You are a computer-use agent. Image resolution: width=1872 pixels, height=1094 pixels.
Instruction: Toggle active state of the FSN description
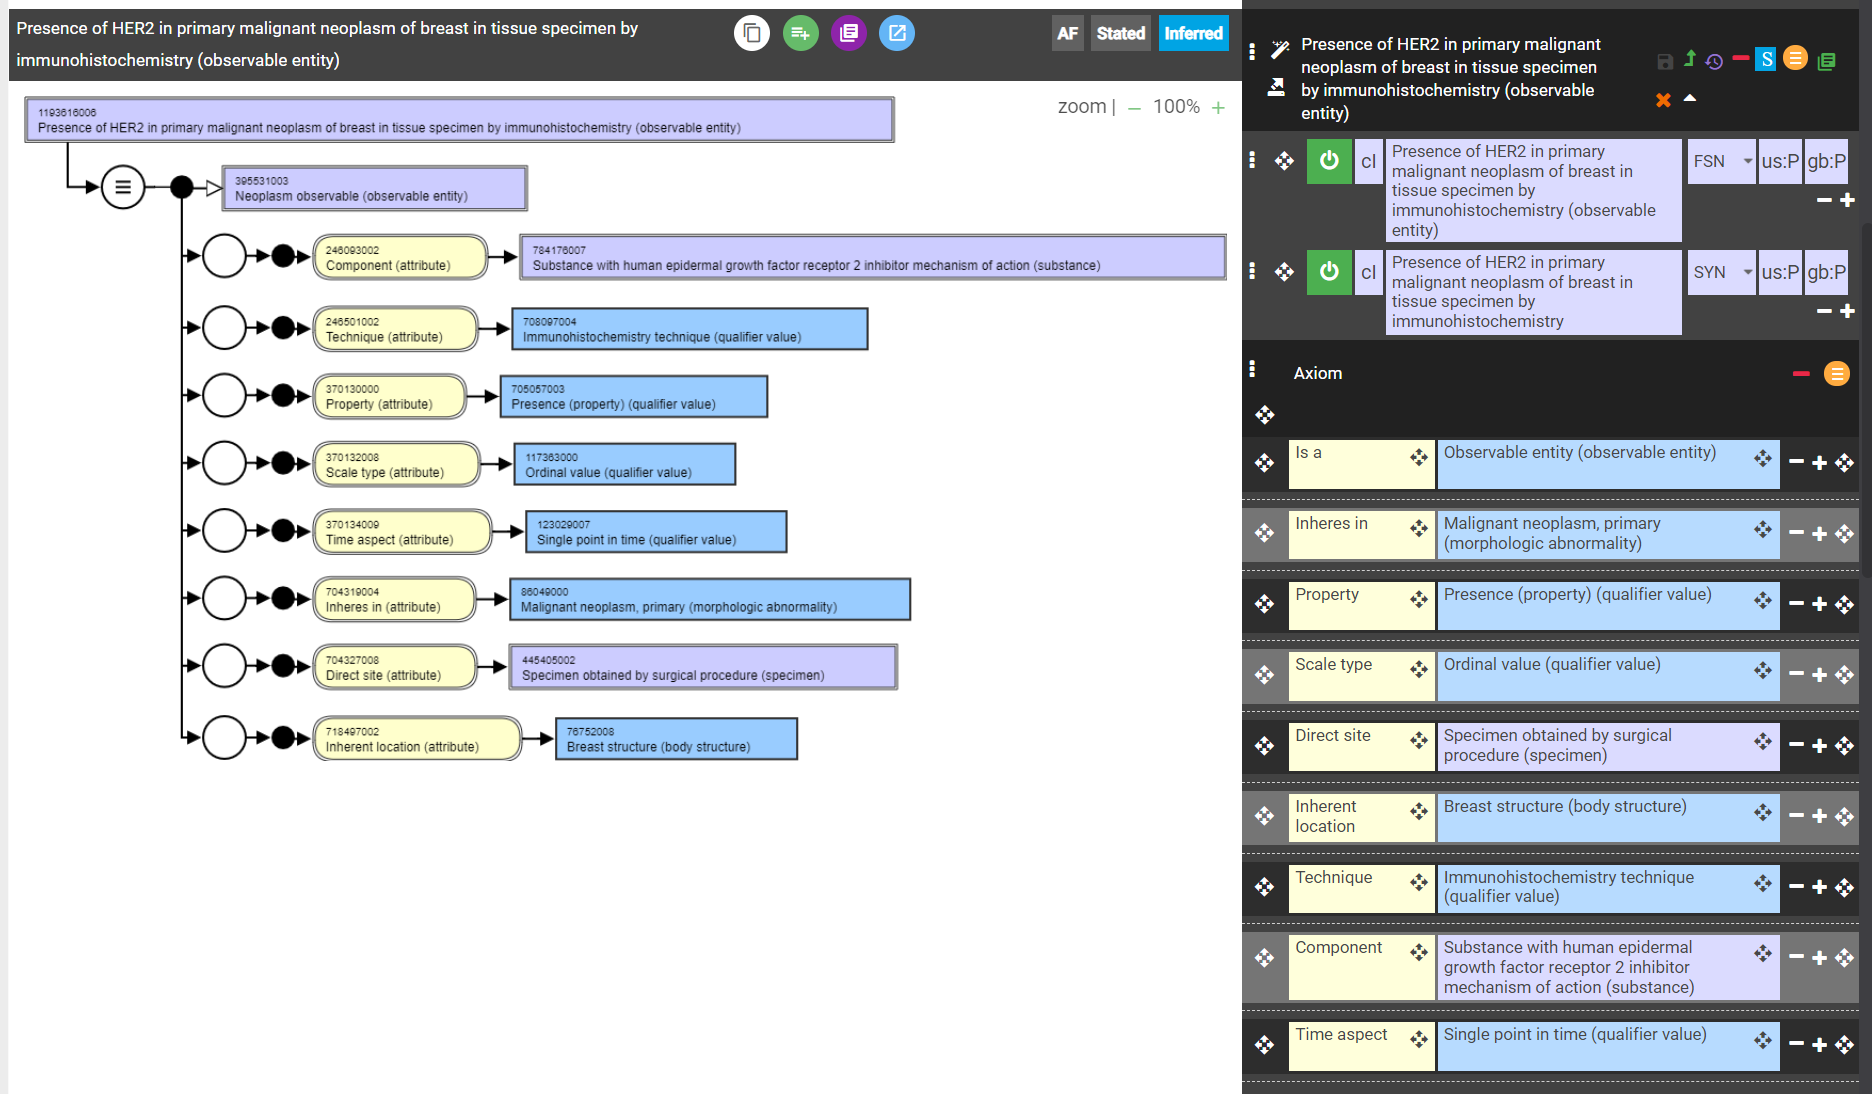click(1329, 161)
